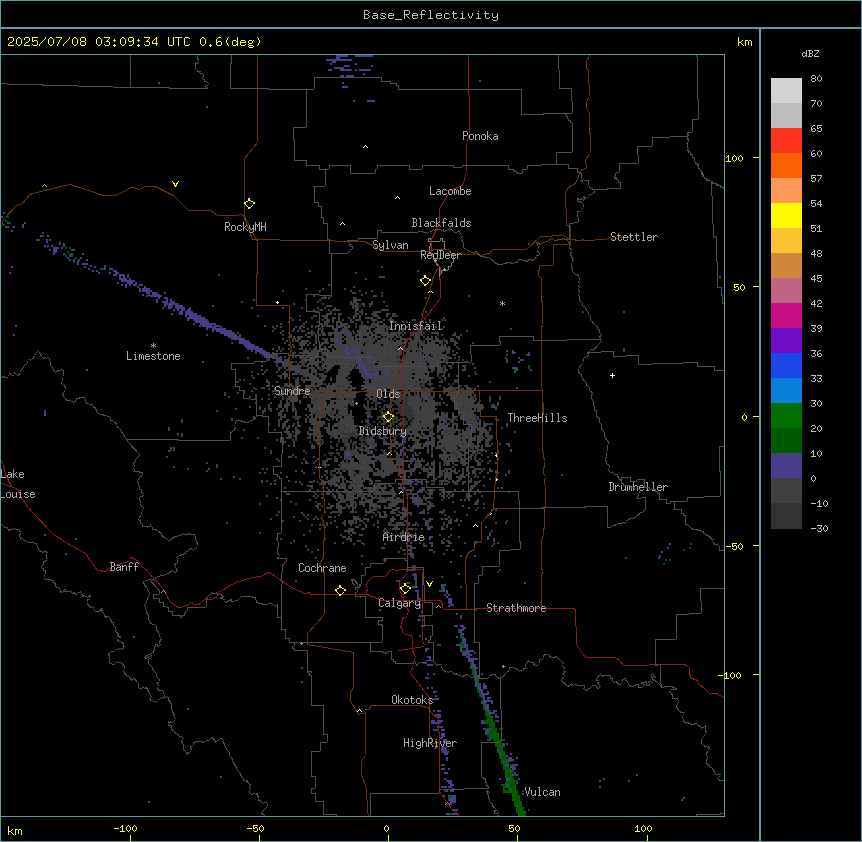Select the orange 57-60 dBZ legend swatch
Screen dimensions: 862x842
(x=786, y=166)
